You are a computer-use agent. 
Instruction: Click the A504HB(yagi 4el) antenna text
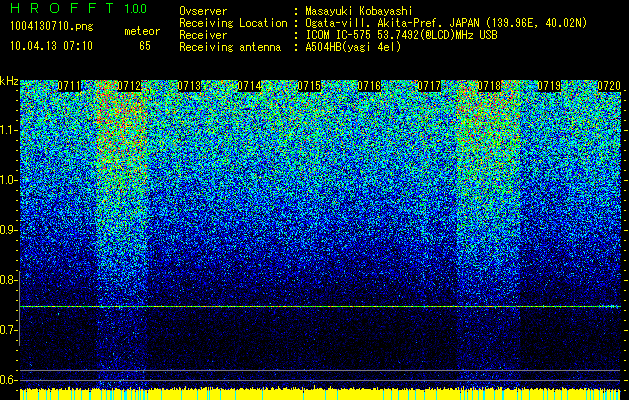pyautogui.click(x=353, y=47)
